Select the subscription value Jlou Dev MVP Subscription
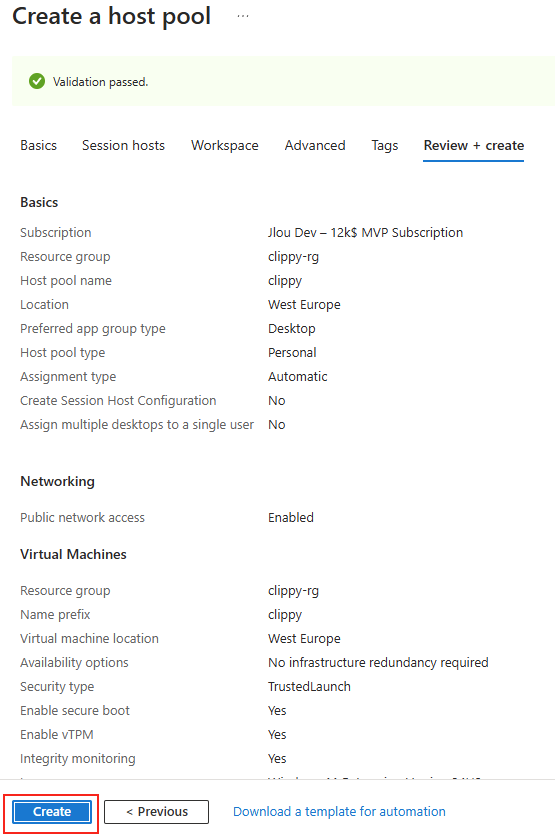This screenshot has width=555, height=836. pos(365,232)
